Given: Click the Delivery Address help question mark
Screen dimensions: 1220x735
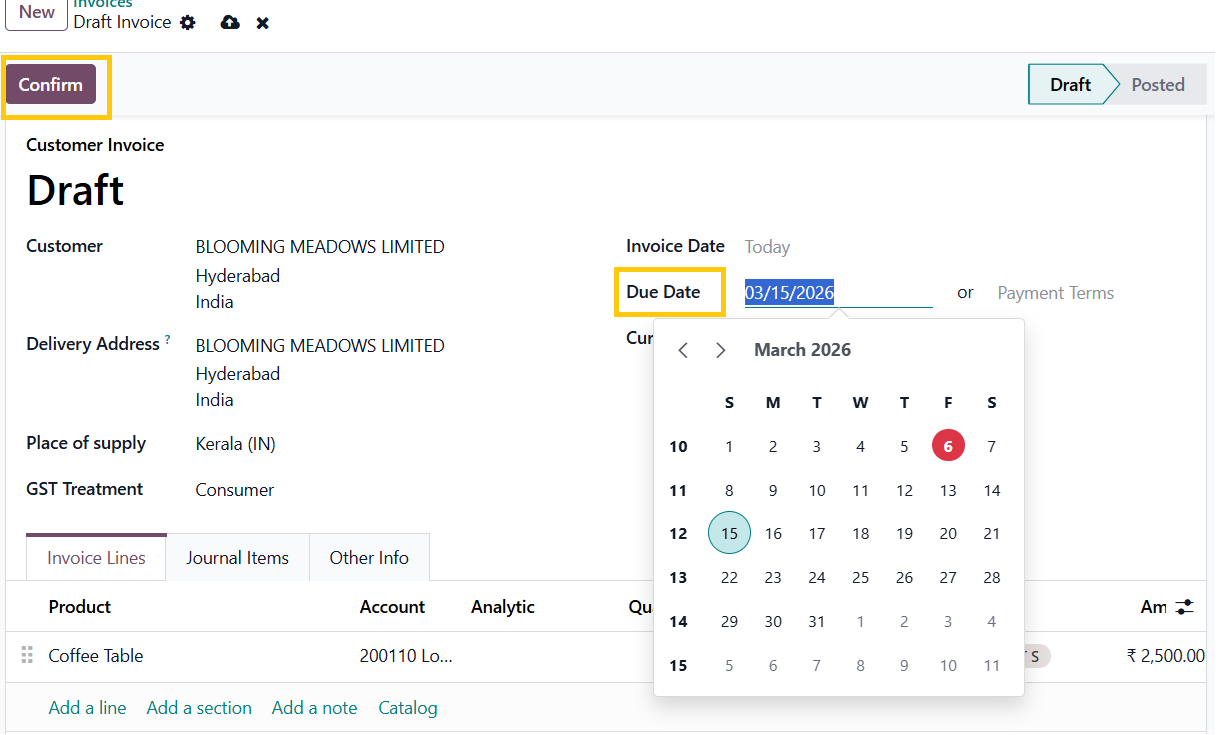Looking at the screenshot, I should pos(168,340).
